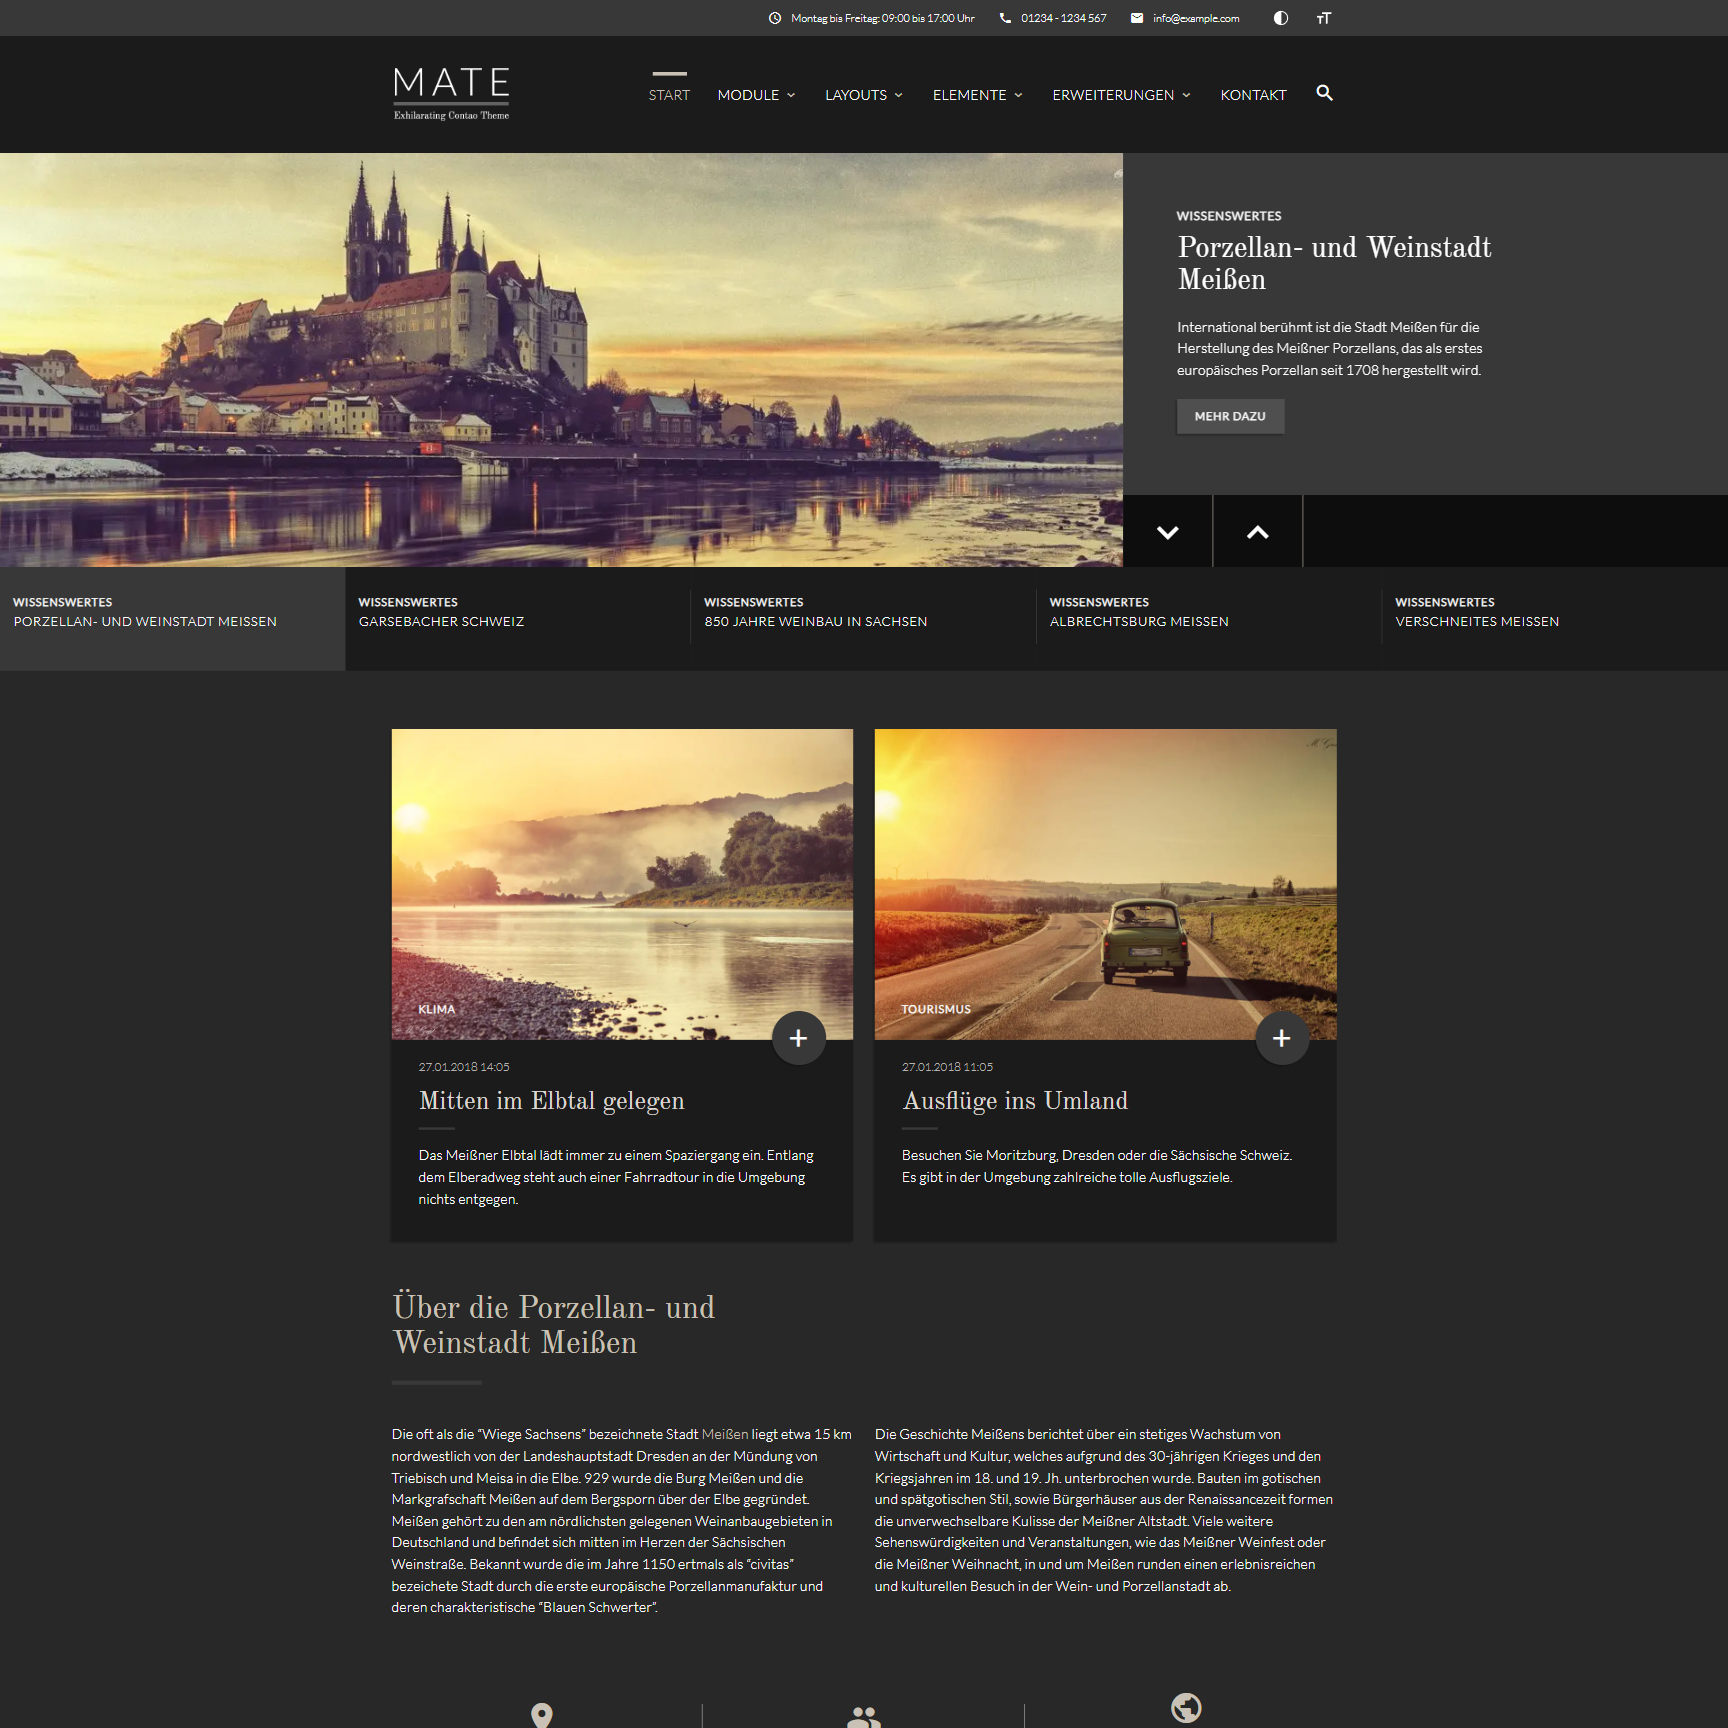Toggle the contrast mode half-circle icon
Screen dimensions: 1728x1728
coord(1280,18)
